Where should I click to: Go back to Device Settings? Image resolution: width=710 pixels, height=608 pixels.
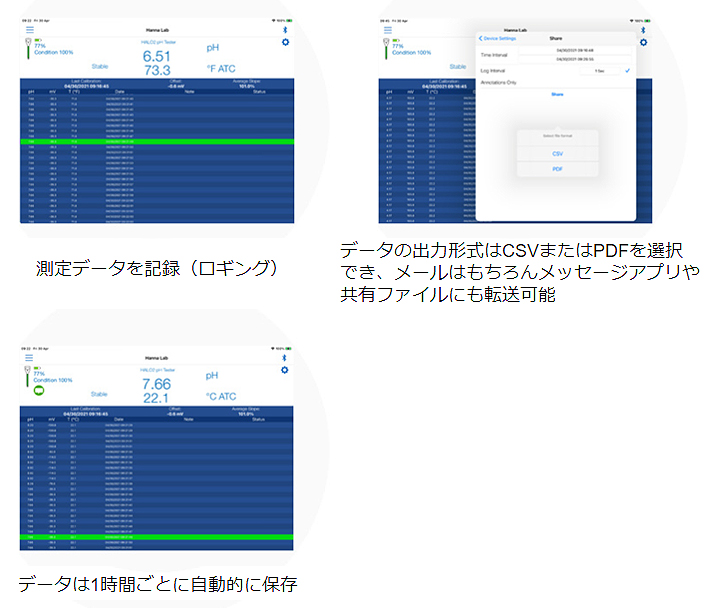tap(498, 38)
